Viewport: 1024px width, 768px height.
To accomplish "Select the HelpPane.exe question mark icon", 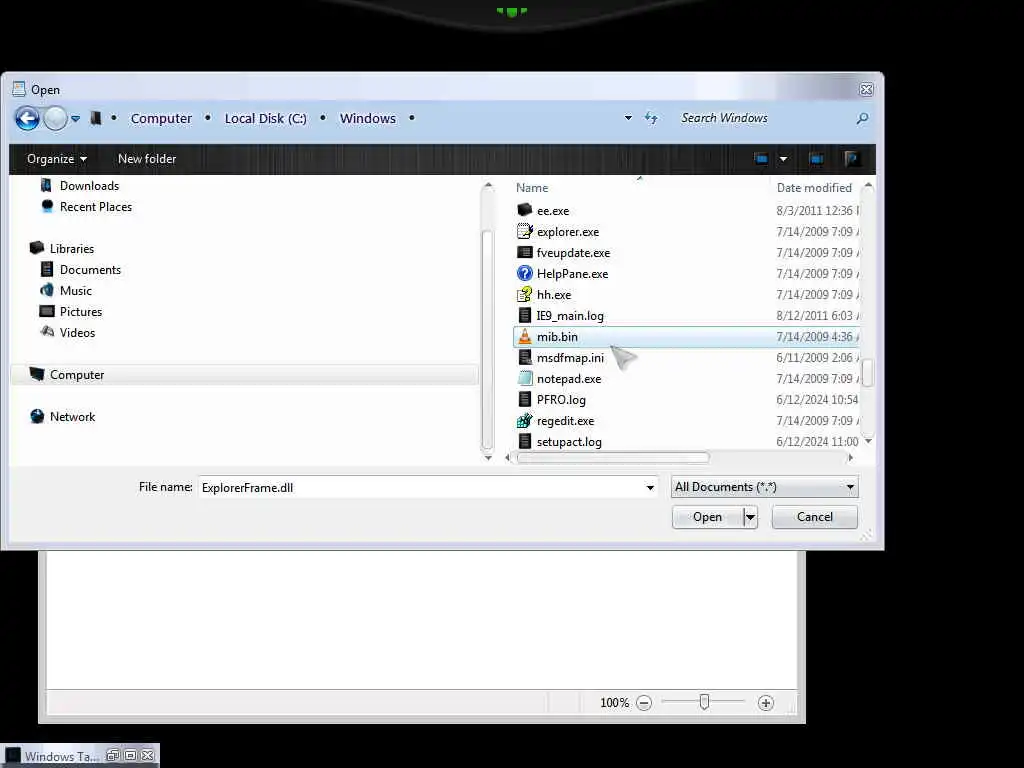I will 524,273.
